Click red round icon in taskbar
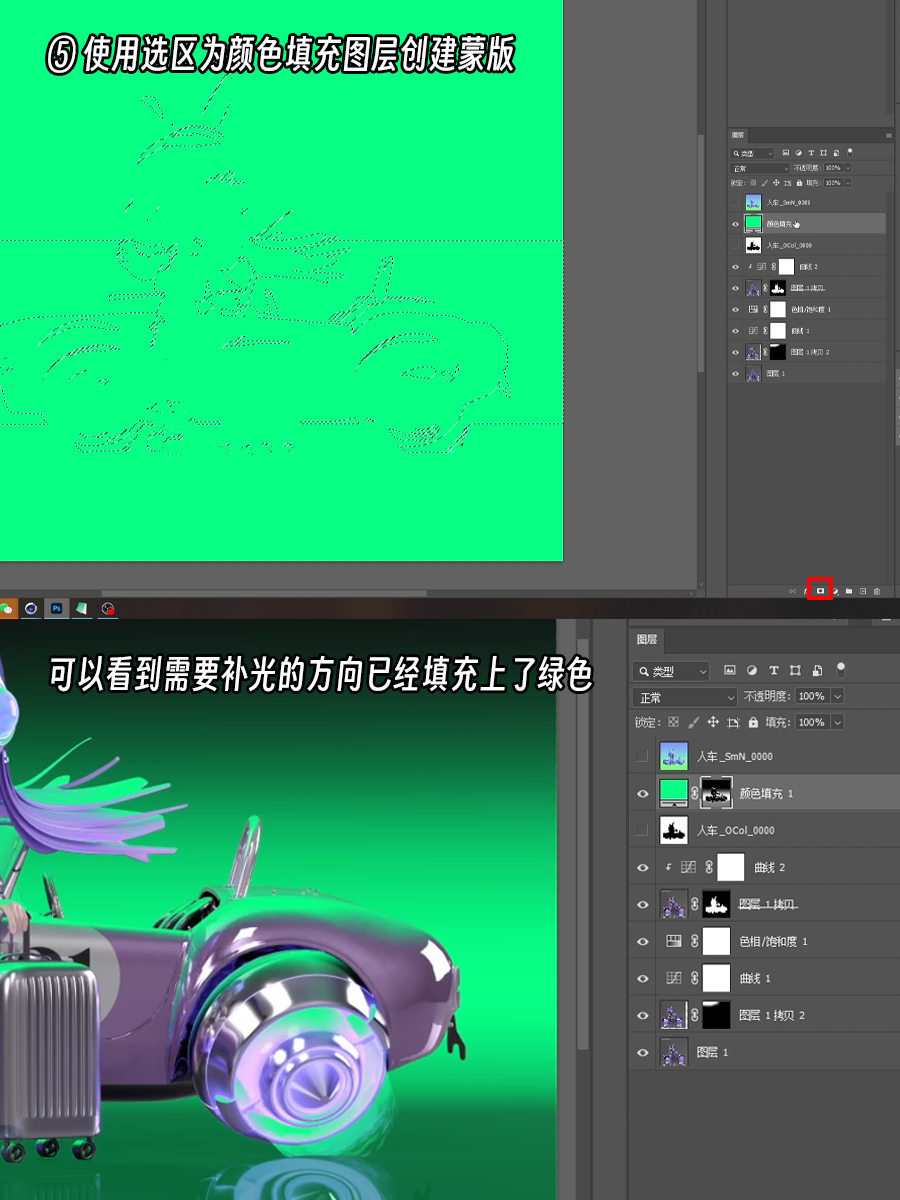 click(x=108, y=608)
